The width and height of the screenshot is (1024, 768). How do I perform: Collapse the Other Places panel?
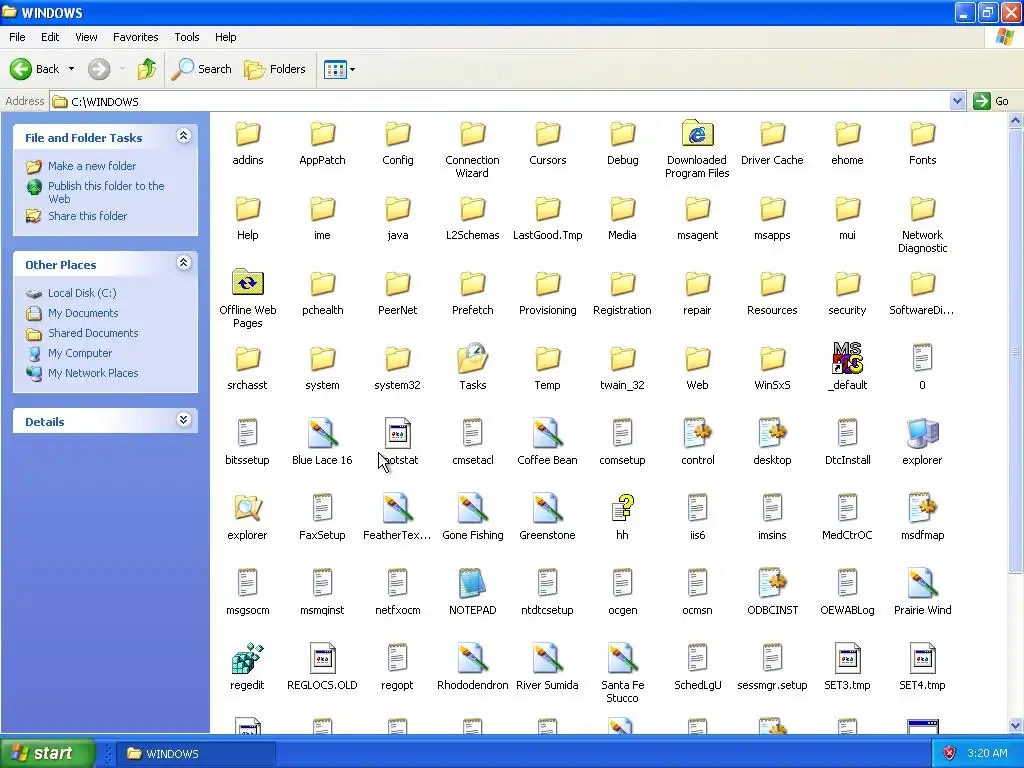point(184,263)
